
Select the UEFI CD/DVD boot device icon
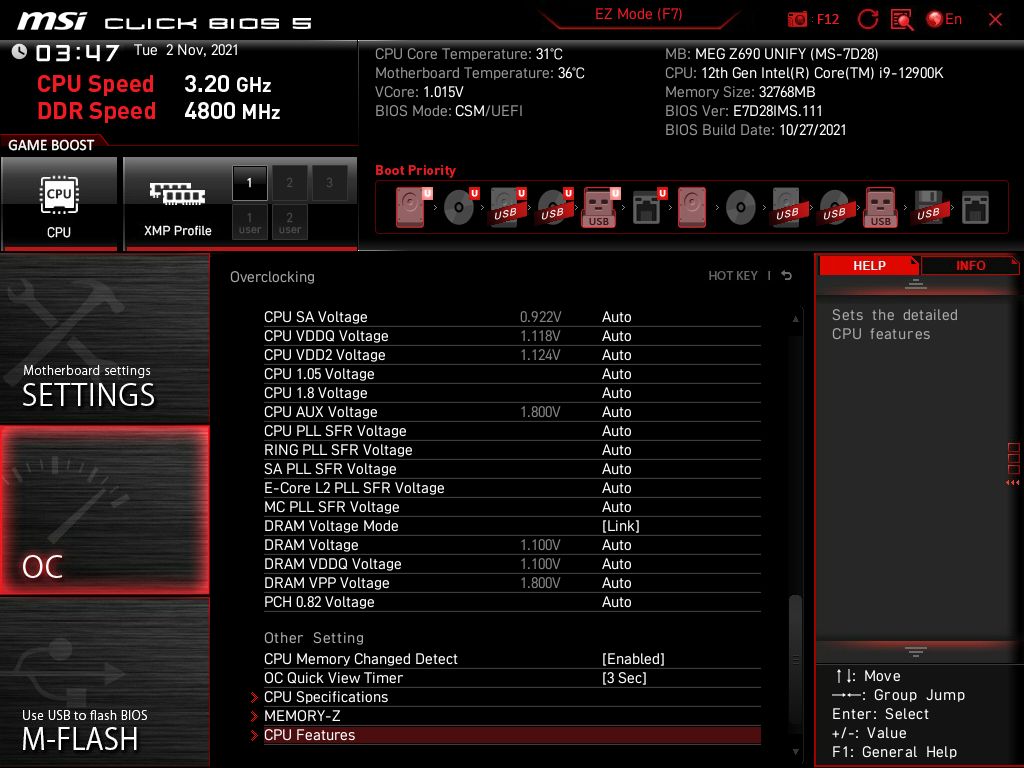coord(460,207)
